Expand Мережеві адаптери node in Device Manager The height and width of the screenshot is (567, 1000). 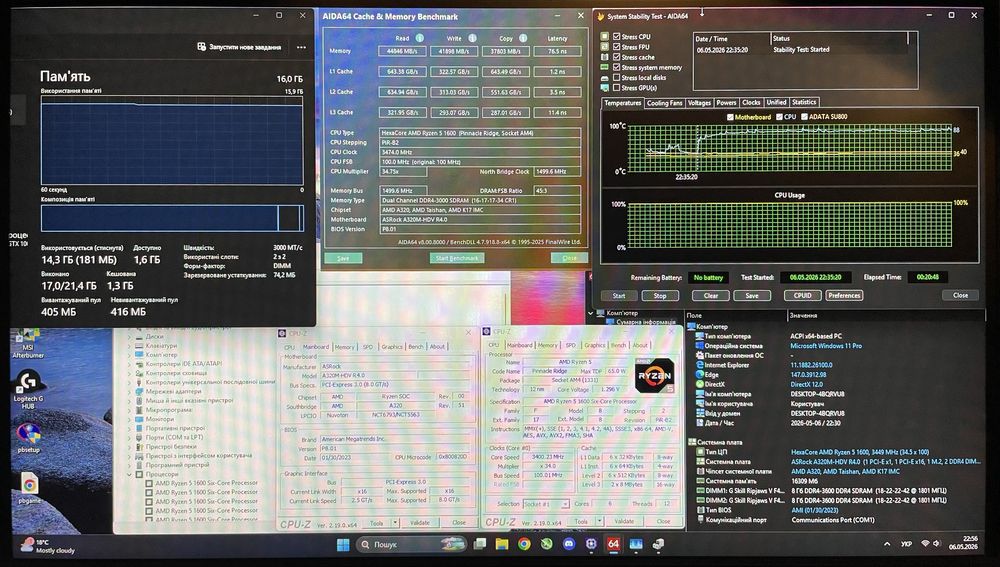(x=129, y=392)
